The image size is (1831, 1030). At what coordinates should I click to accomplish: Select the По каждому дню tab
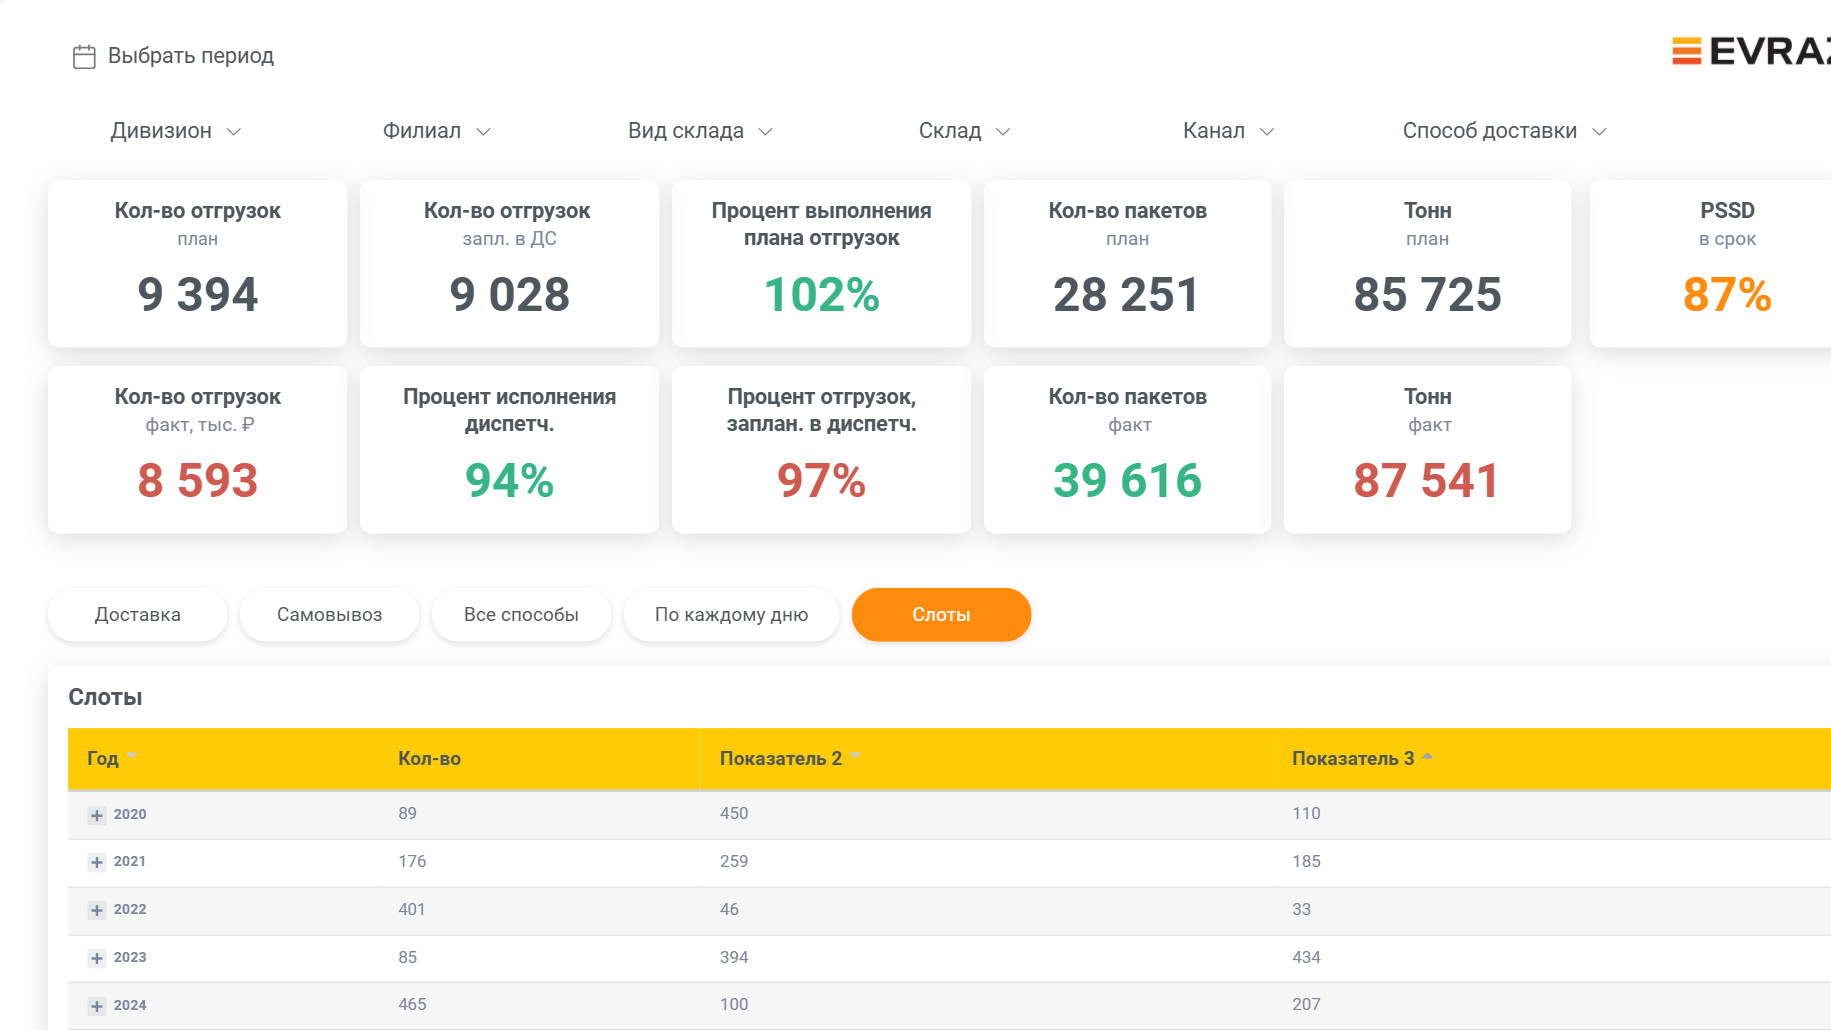pos(731,614)
